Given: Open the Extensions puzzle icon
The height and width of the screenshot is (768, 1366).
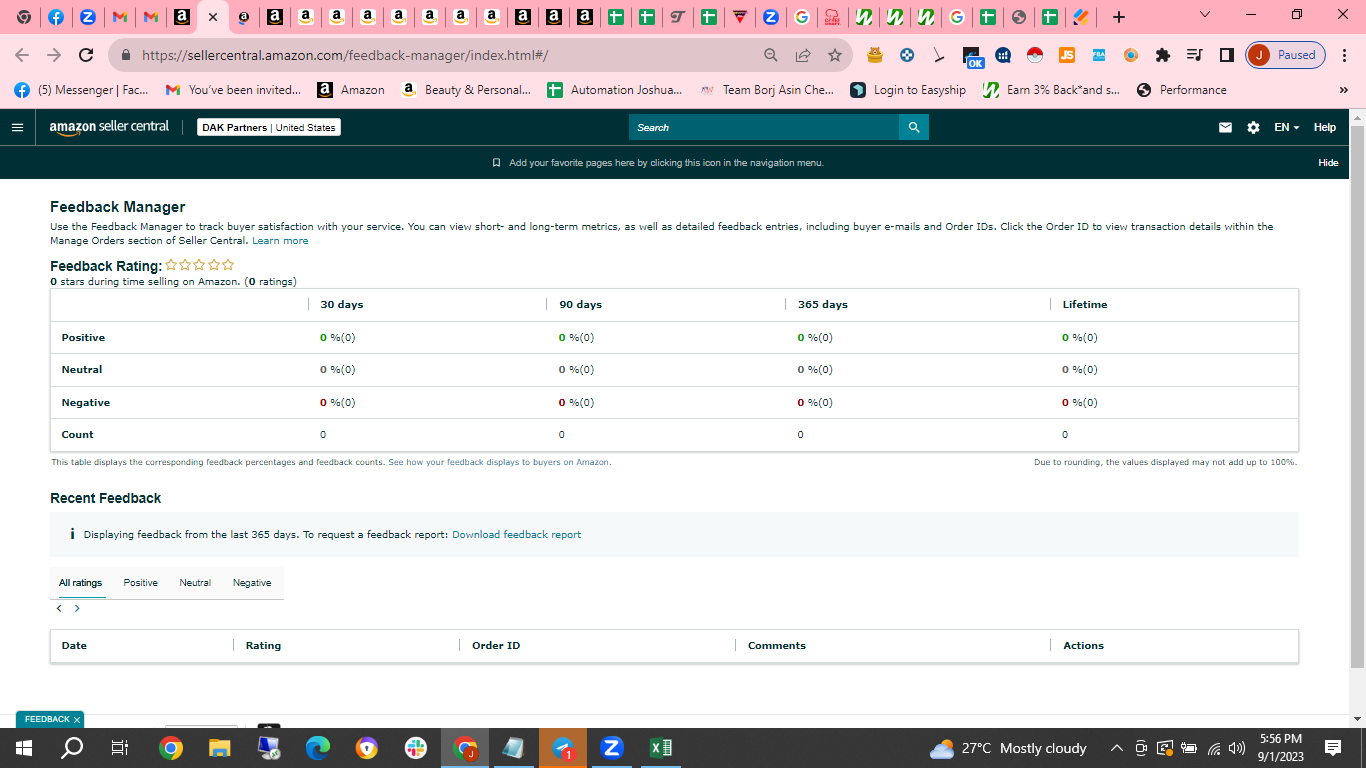Looking at the screenshot, I should [1162, 55].
